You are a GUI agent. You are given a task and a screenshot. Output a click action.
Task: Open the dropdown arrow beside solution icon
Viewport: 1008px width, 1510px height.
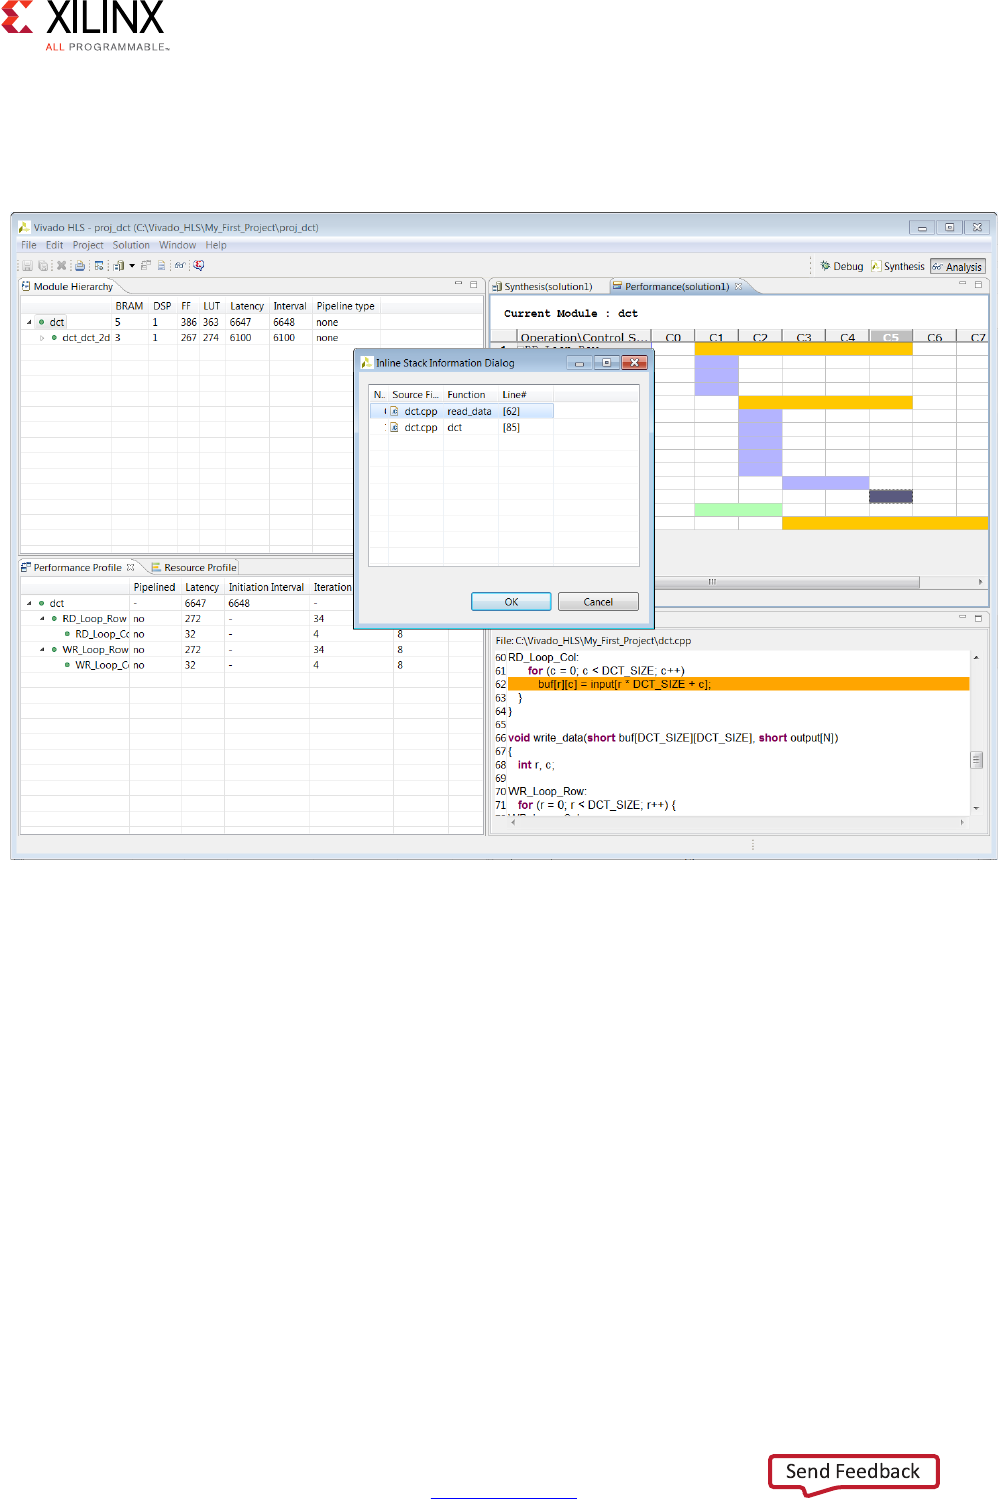[132, 266]
